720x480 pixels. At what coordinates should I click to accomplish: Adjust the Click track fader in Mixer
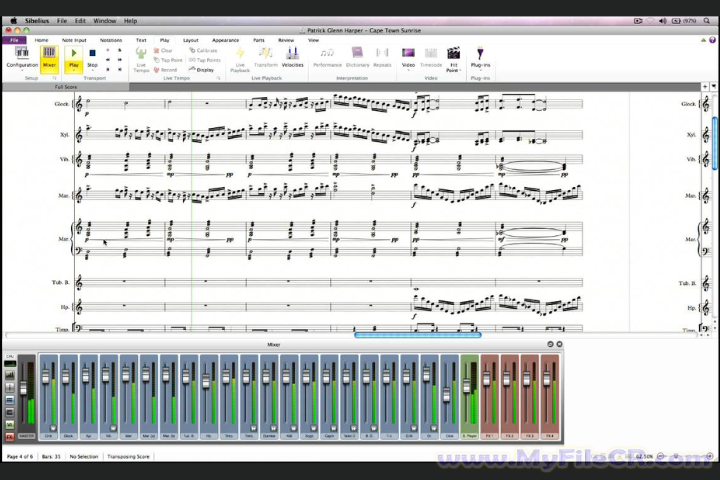(446, 395)
